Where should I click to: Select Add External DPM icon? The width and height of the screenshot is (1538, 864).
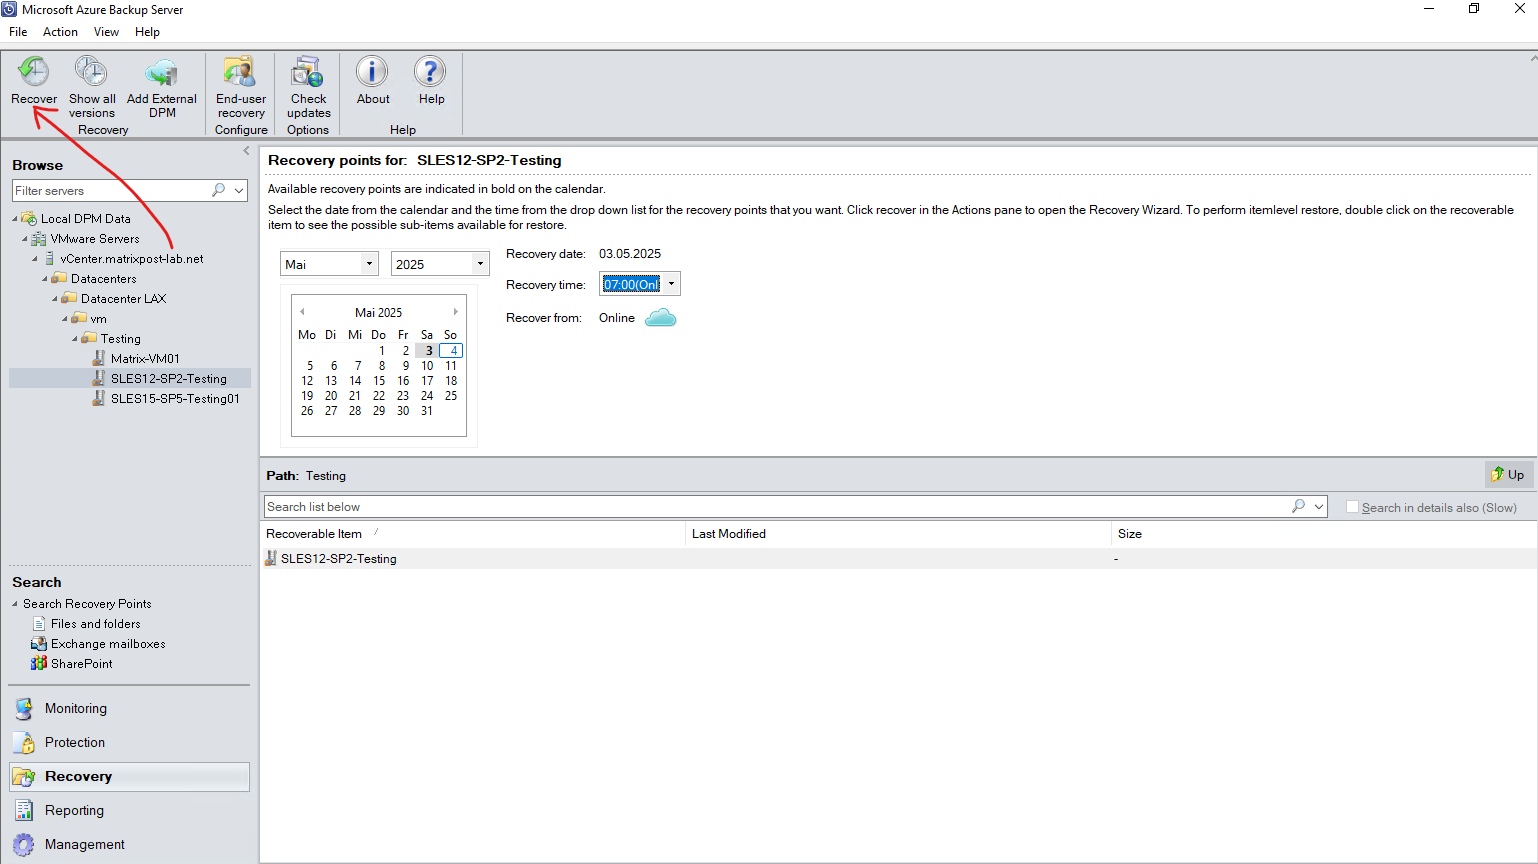[x=161, y=72]
